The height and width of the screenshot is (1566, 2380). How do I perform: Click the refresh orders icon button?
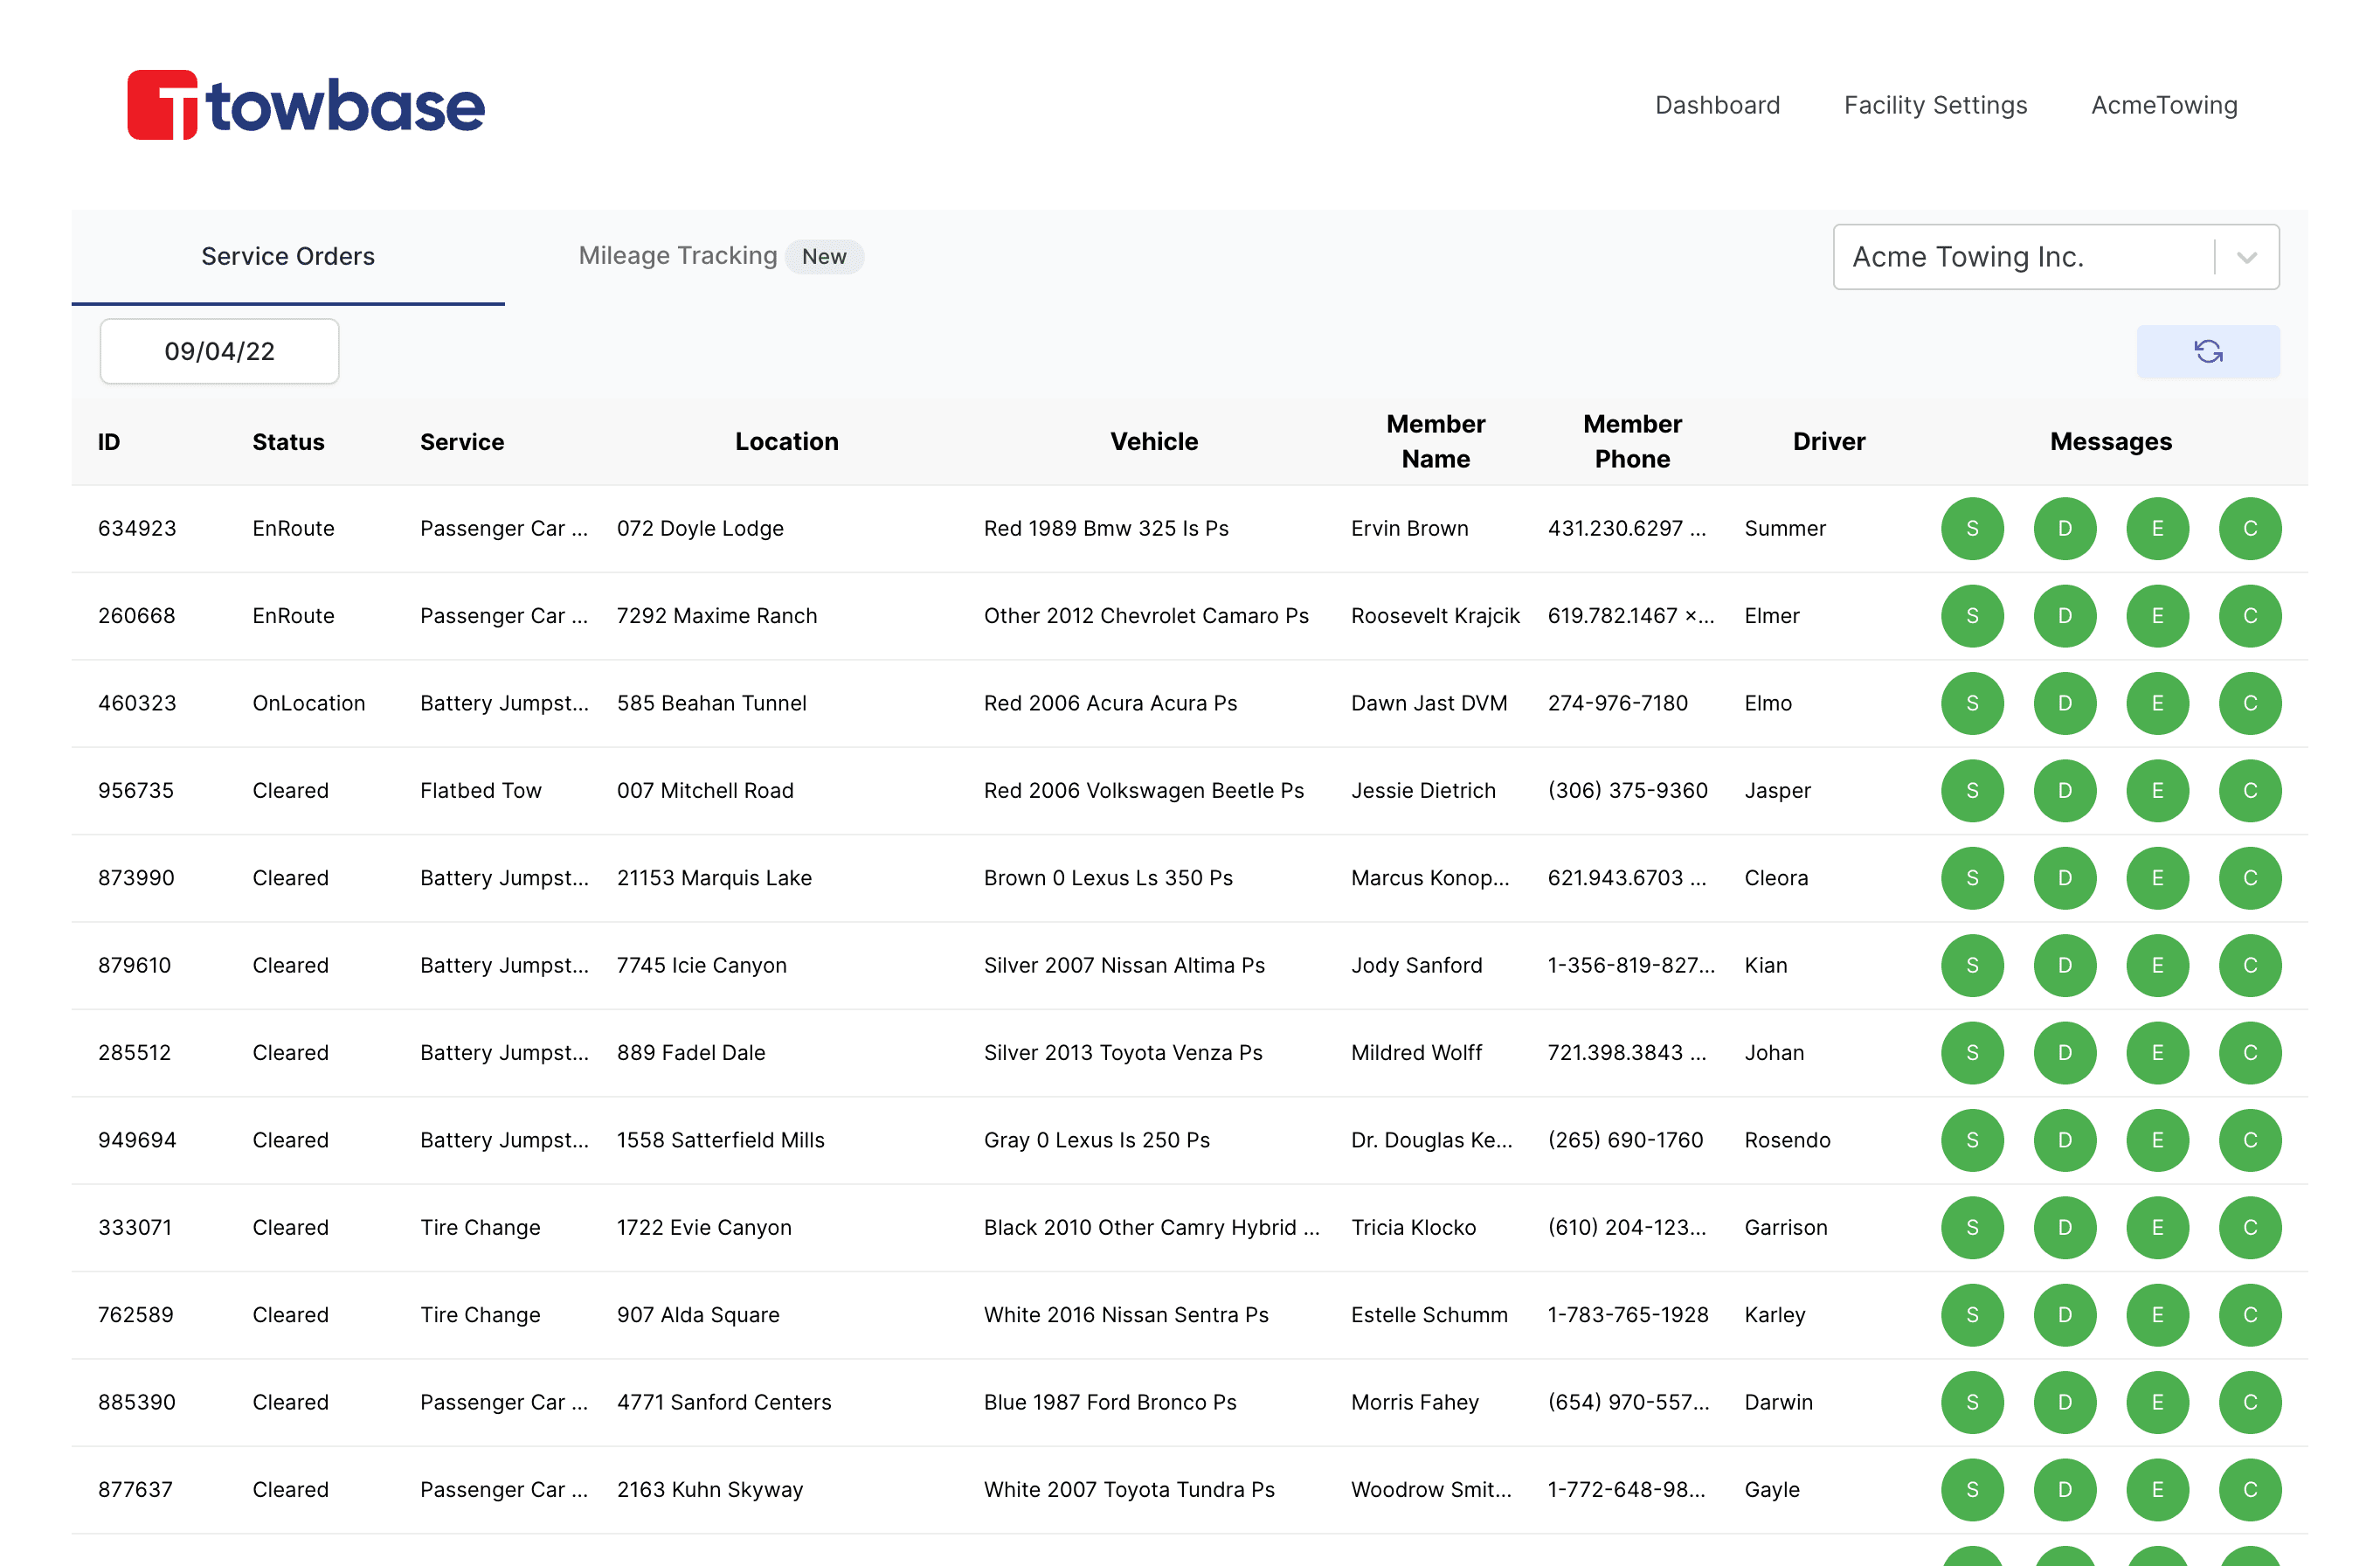tap(2207, 351)
